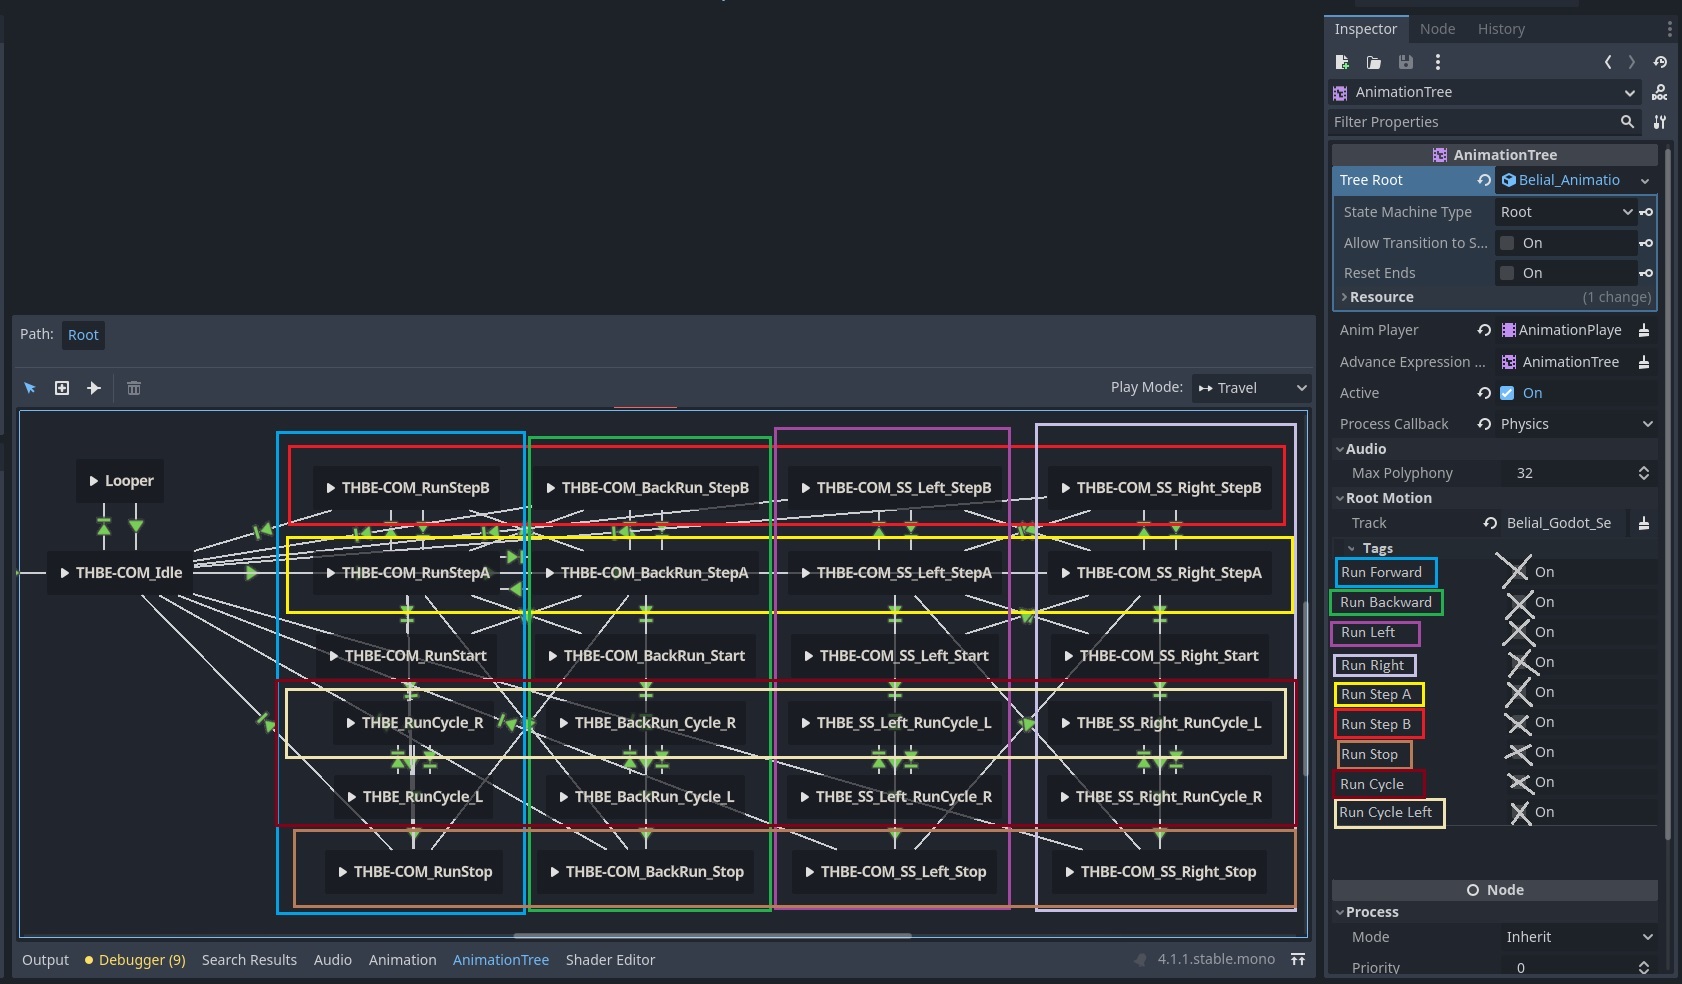This screenshot has width=1682, height=984.
Task: Click the history back arrow in the Inspector
Action: coord(1608,62)
